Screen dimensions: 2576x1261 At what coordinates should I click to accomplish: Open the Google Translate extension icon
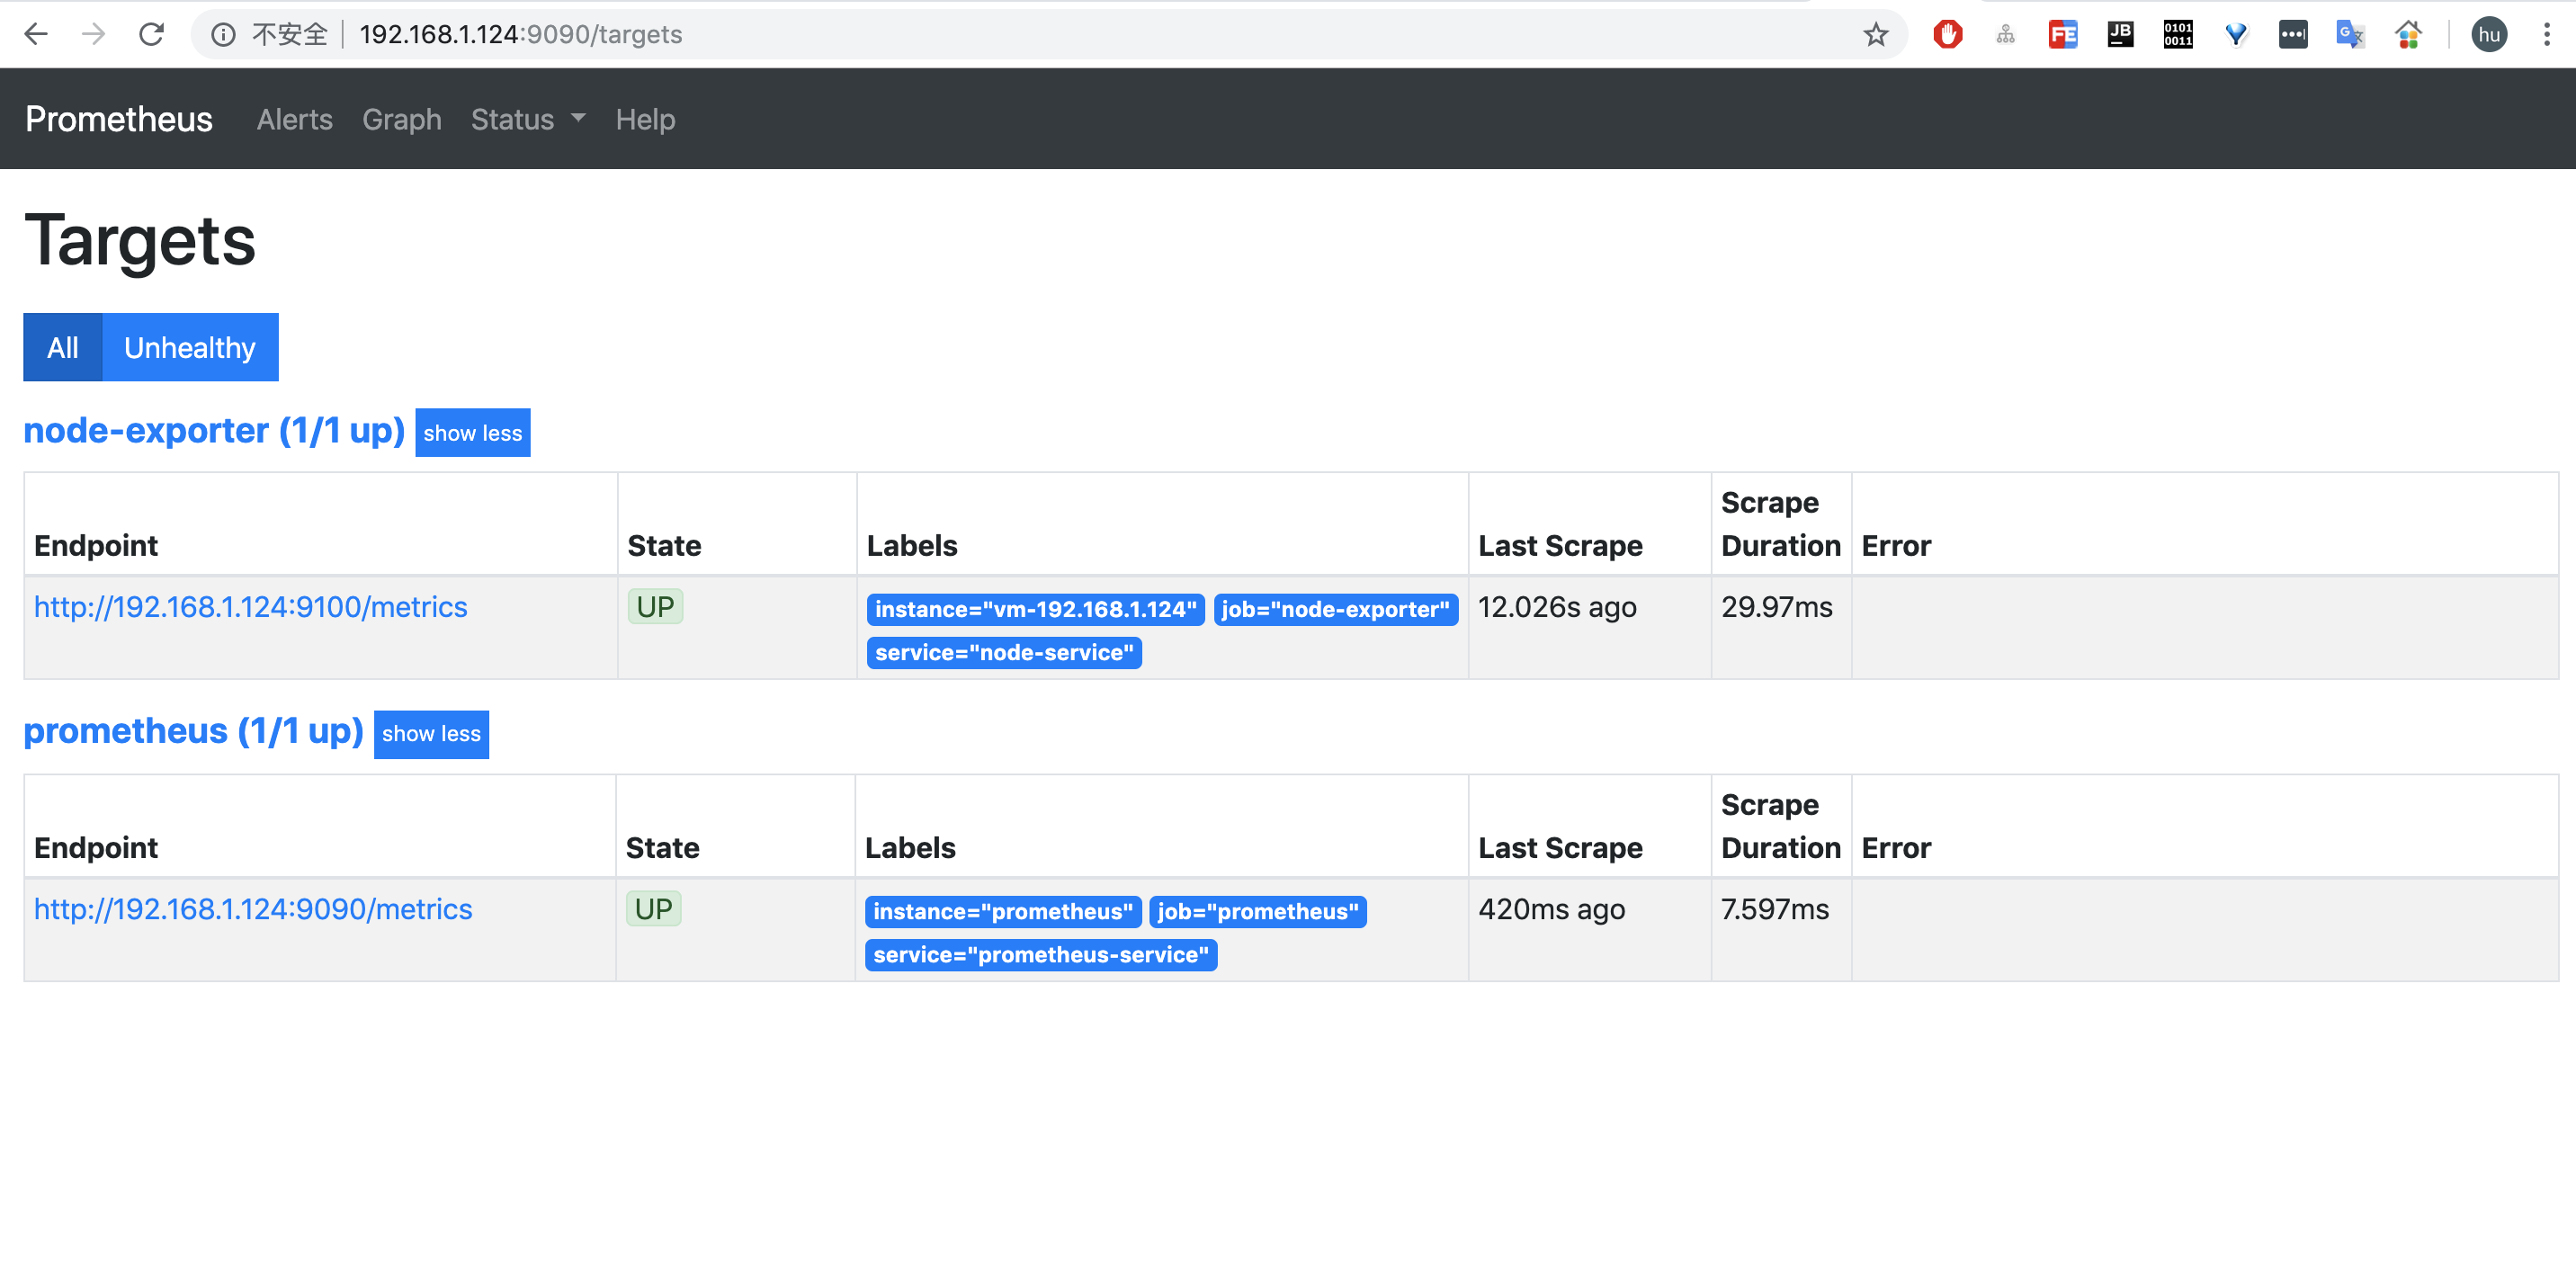(2350, 33)
